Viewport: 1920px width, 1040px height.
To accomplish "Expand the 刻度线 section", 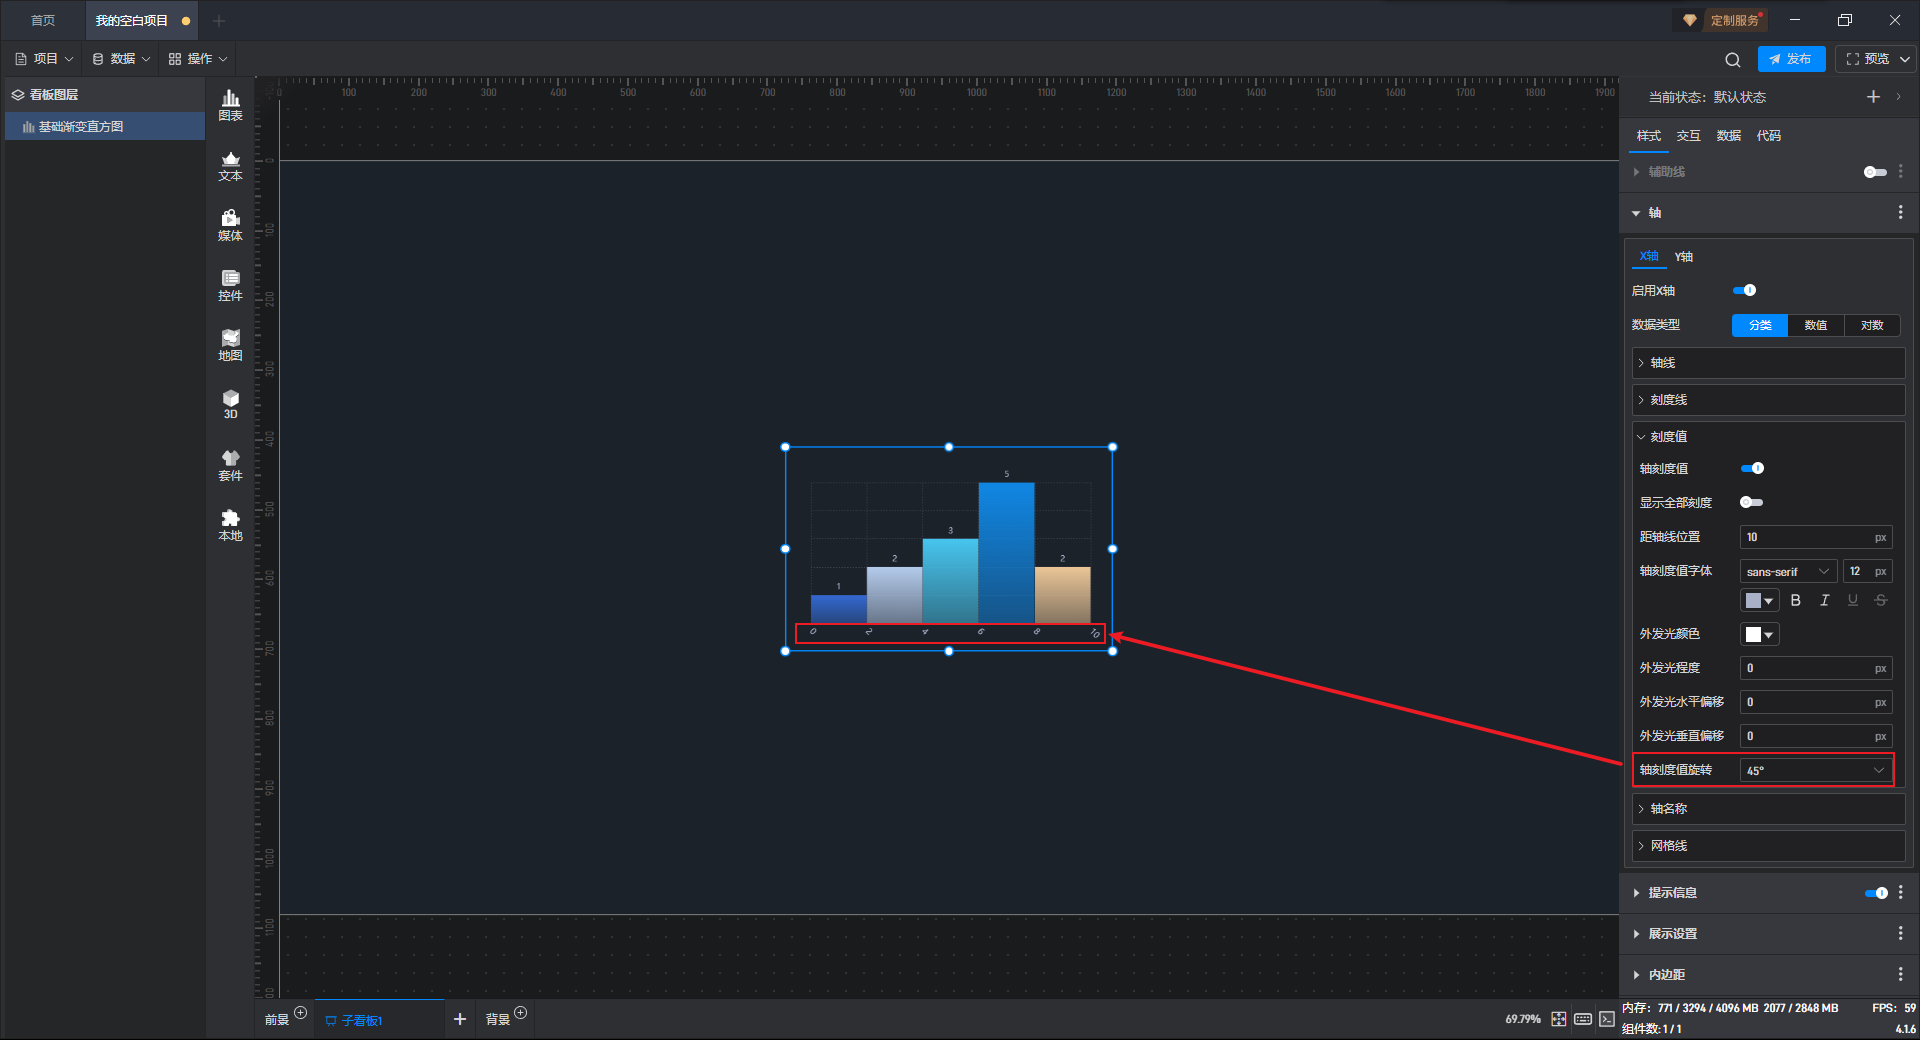I will [1768, 400].
